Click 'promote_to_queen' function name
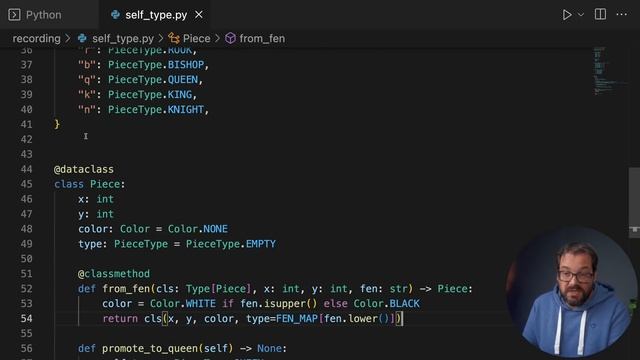Viewport: 640px width, 360px height. pos(150,349)
